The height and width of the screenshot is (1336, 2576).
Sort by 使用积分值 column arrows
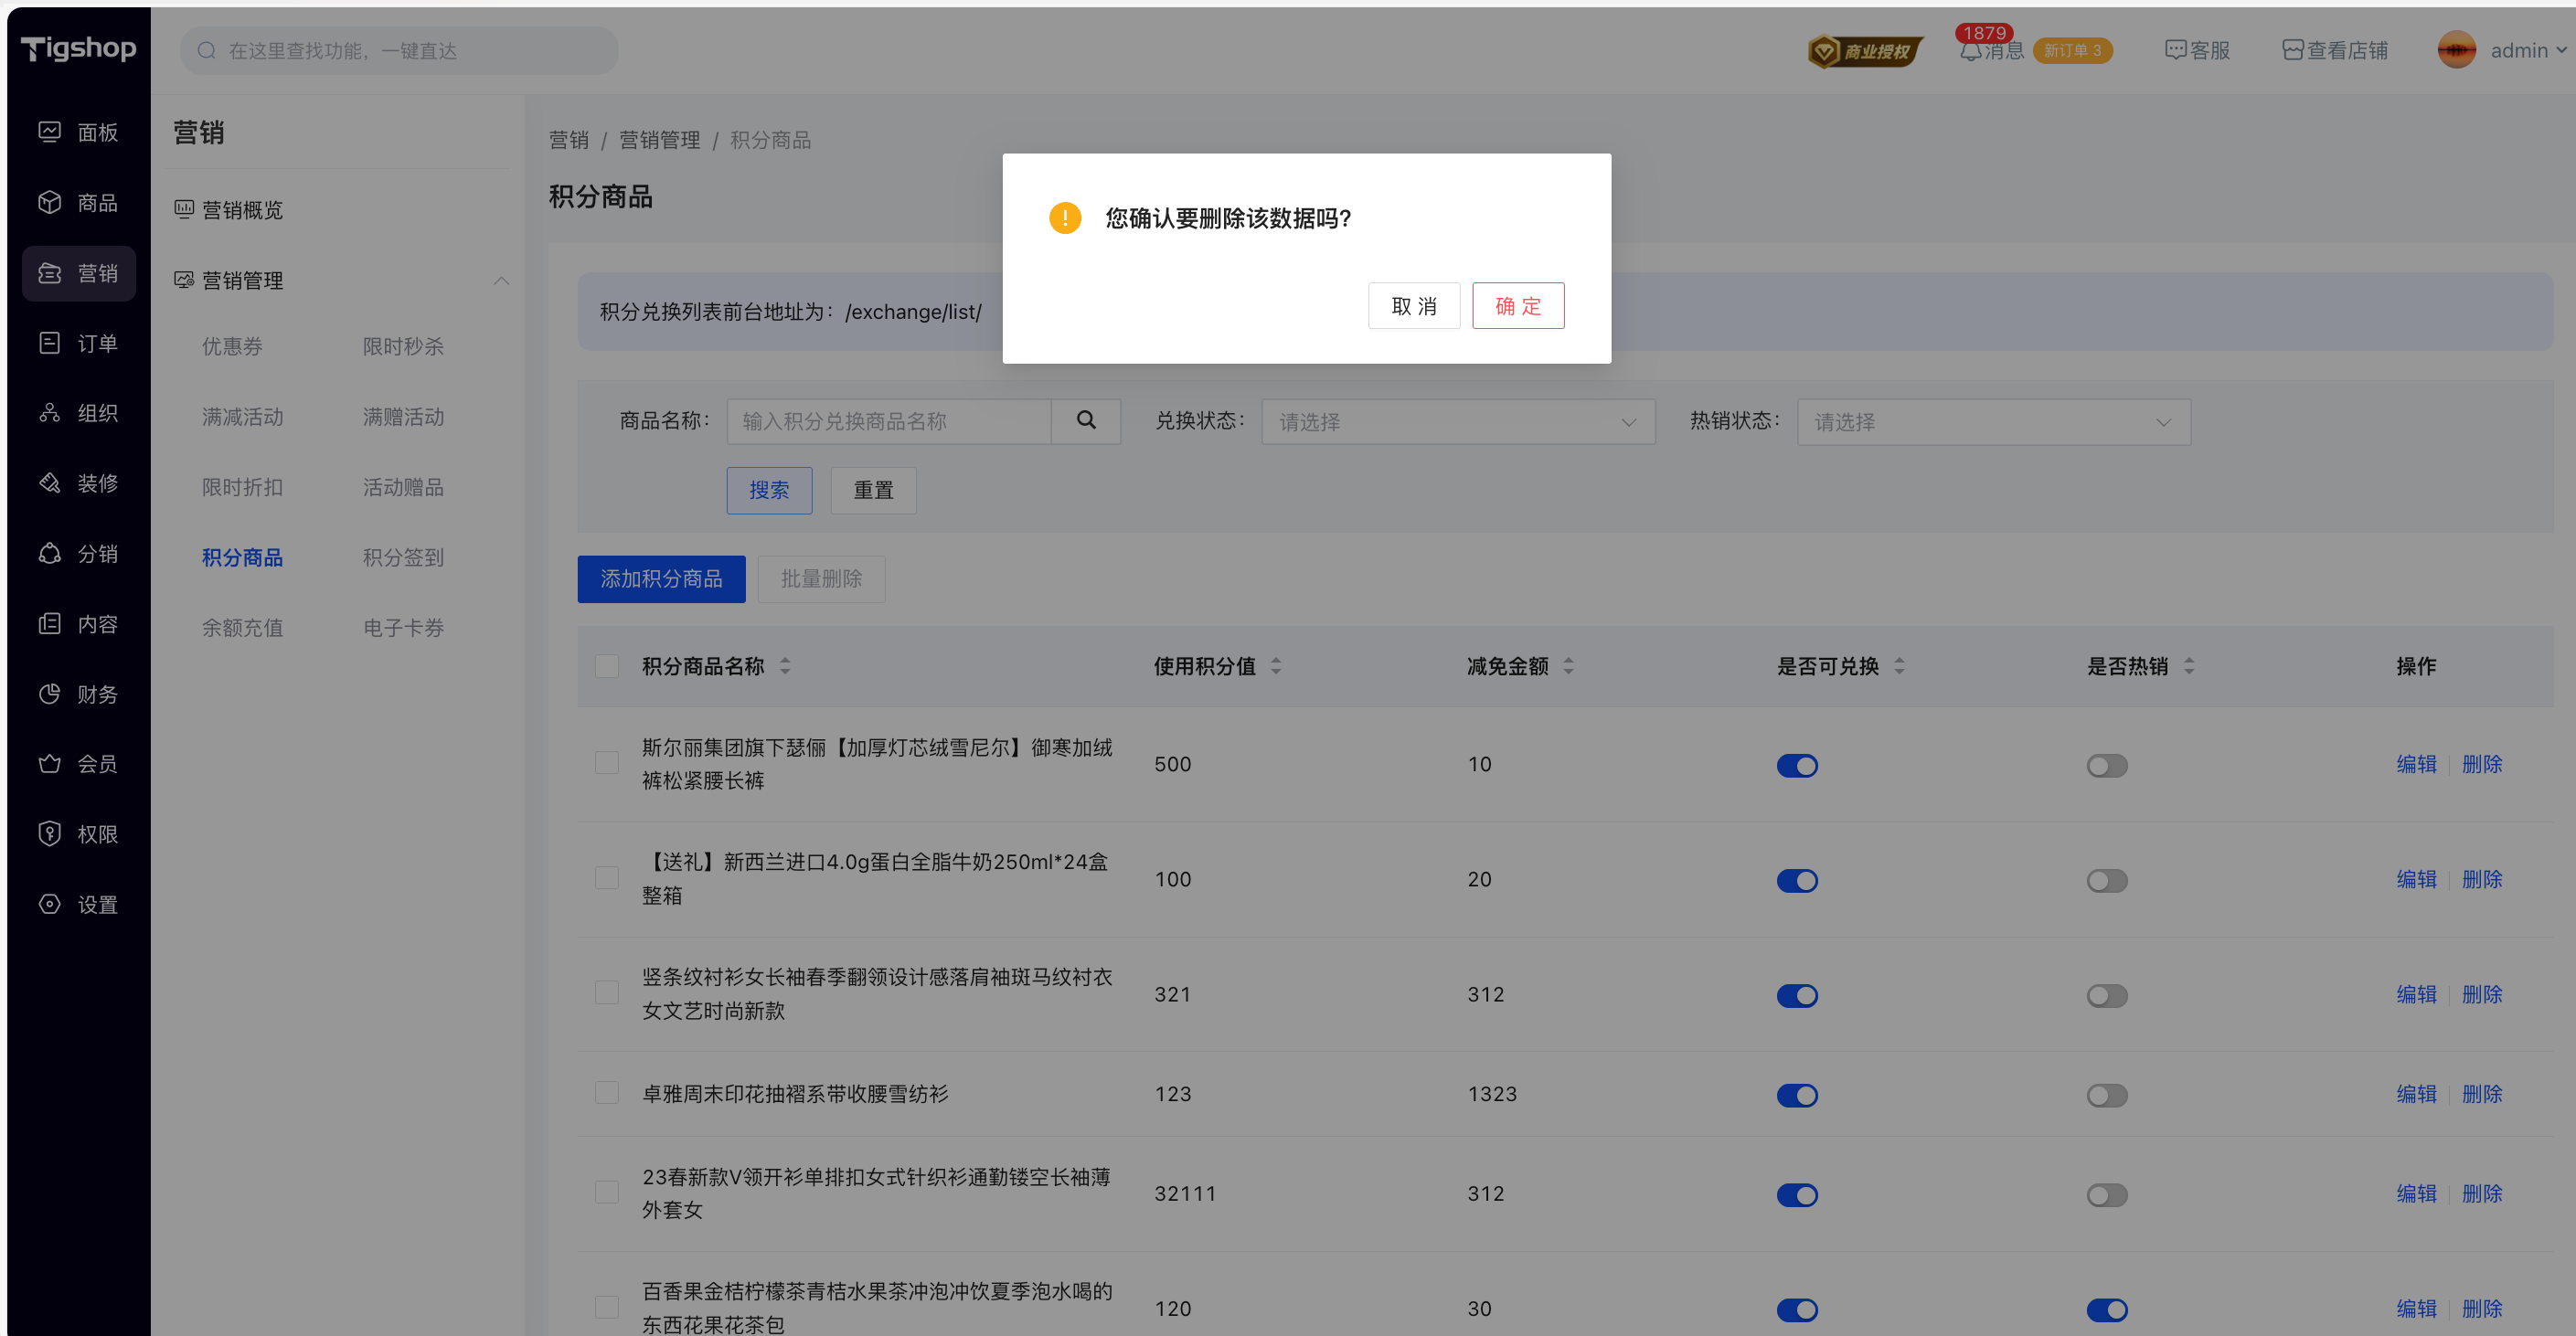(x=1276, y=666)
